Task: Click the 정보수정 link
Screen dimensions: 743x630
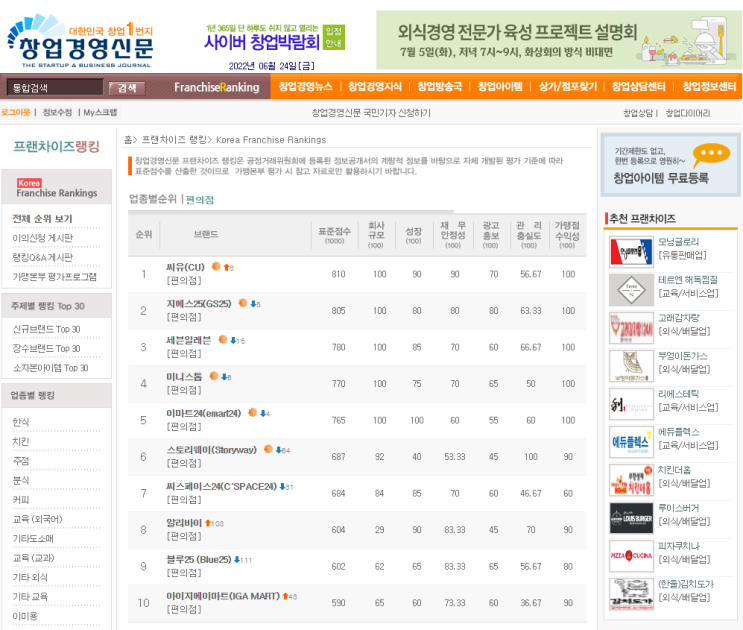Action: point(57,112)
